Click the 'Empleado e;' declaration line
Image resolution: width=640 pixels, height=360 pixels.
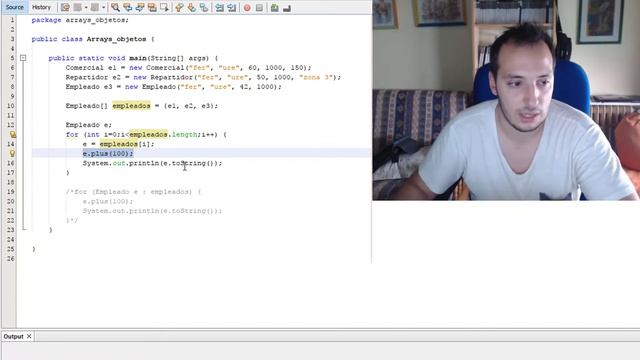89,125
